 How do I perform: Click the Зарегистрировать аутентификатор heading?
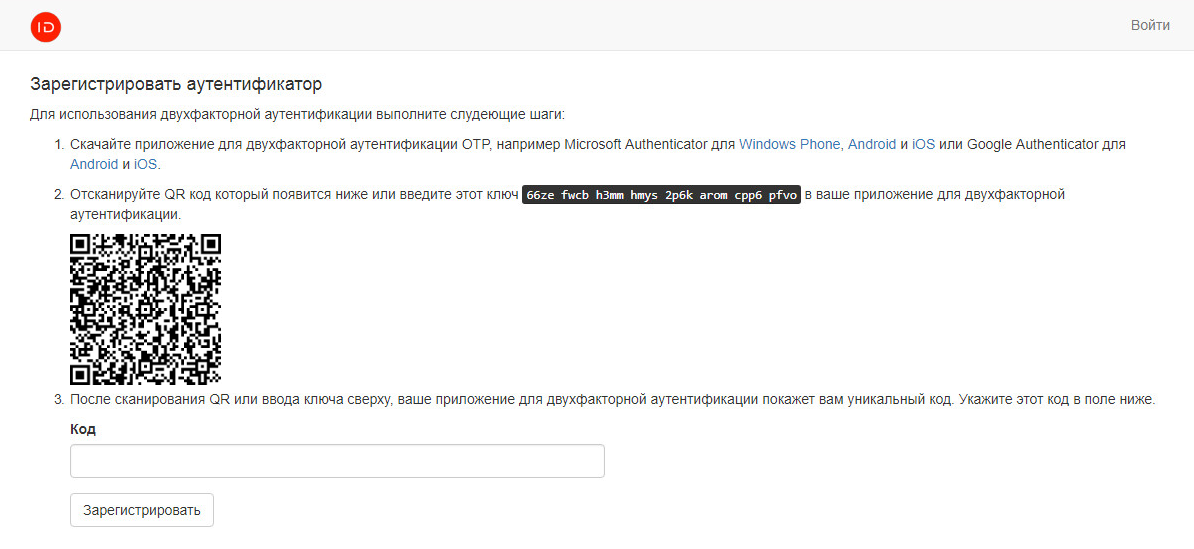click(x=175, y=84)
